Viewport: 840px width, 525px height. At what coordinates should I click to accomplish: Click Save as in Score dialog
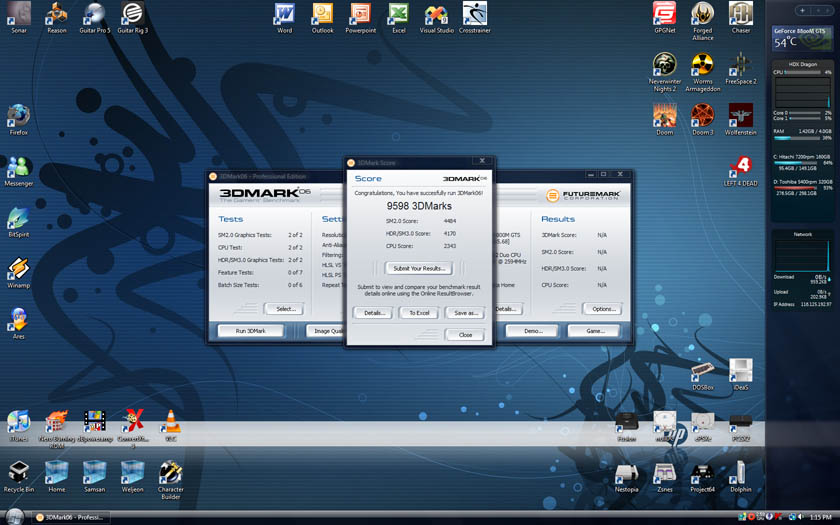(x=465, y=313)
